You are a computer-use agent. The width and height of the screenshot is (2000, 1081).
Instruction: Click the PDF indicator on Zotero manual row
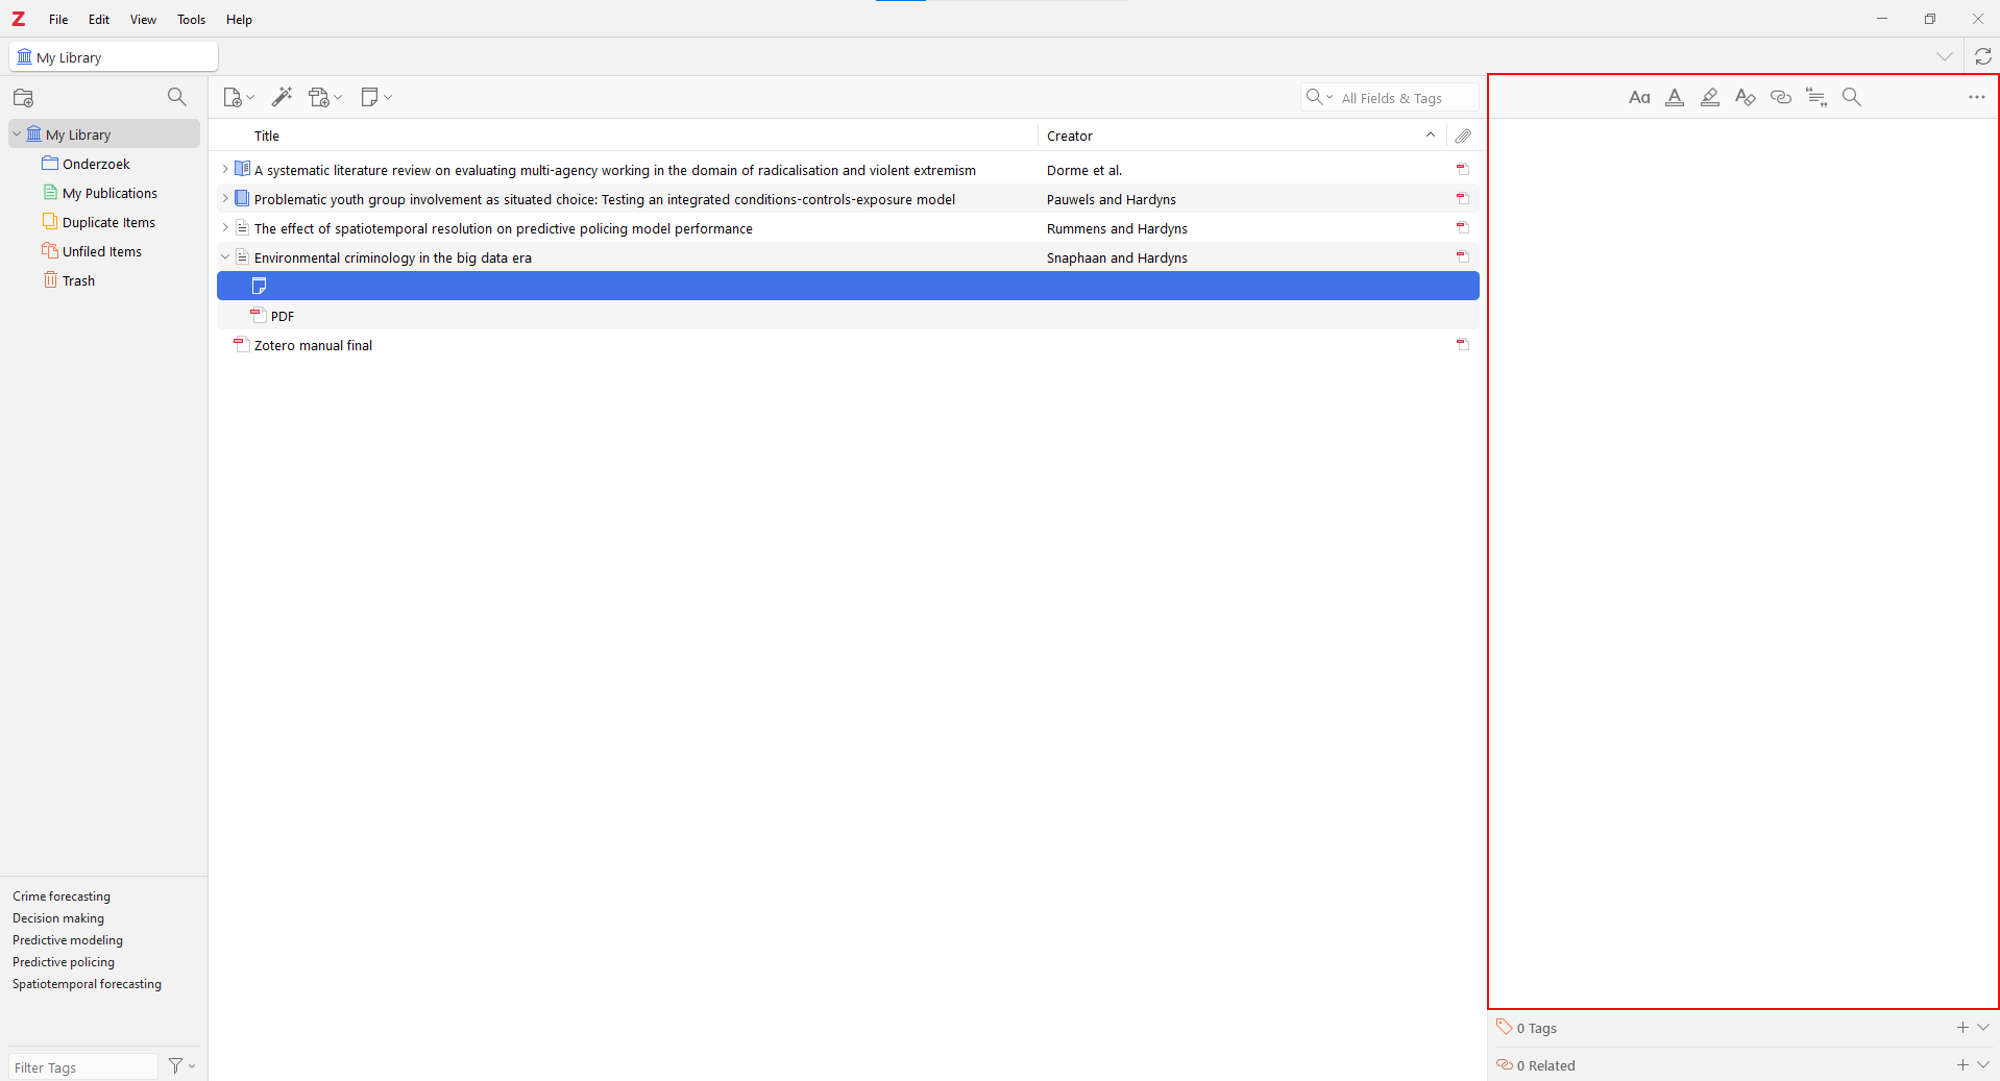point(1463,344)
